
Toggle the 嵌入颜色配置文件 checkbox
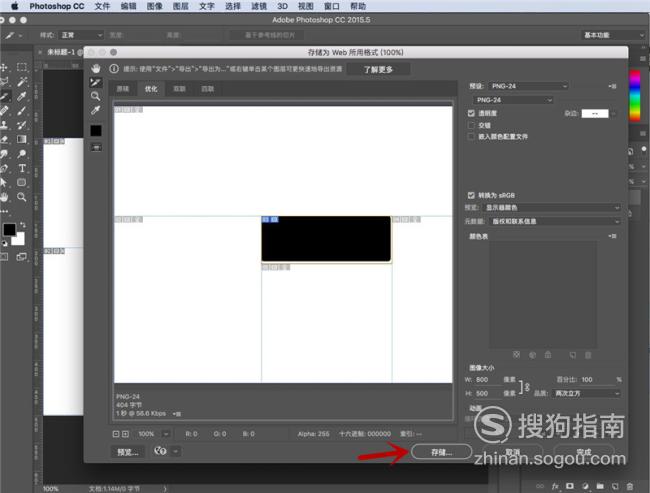[471, 136]
